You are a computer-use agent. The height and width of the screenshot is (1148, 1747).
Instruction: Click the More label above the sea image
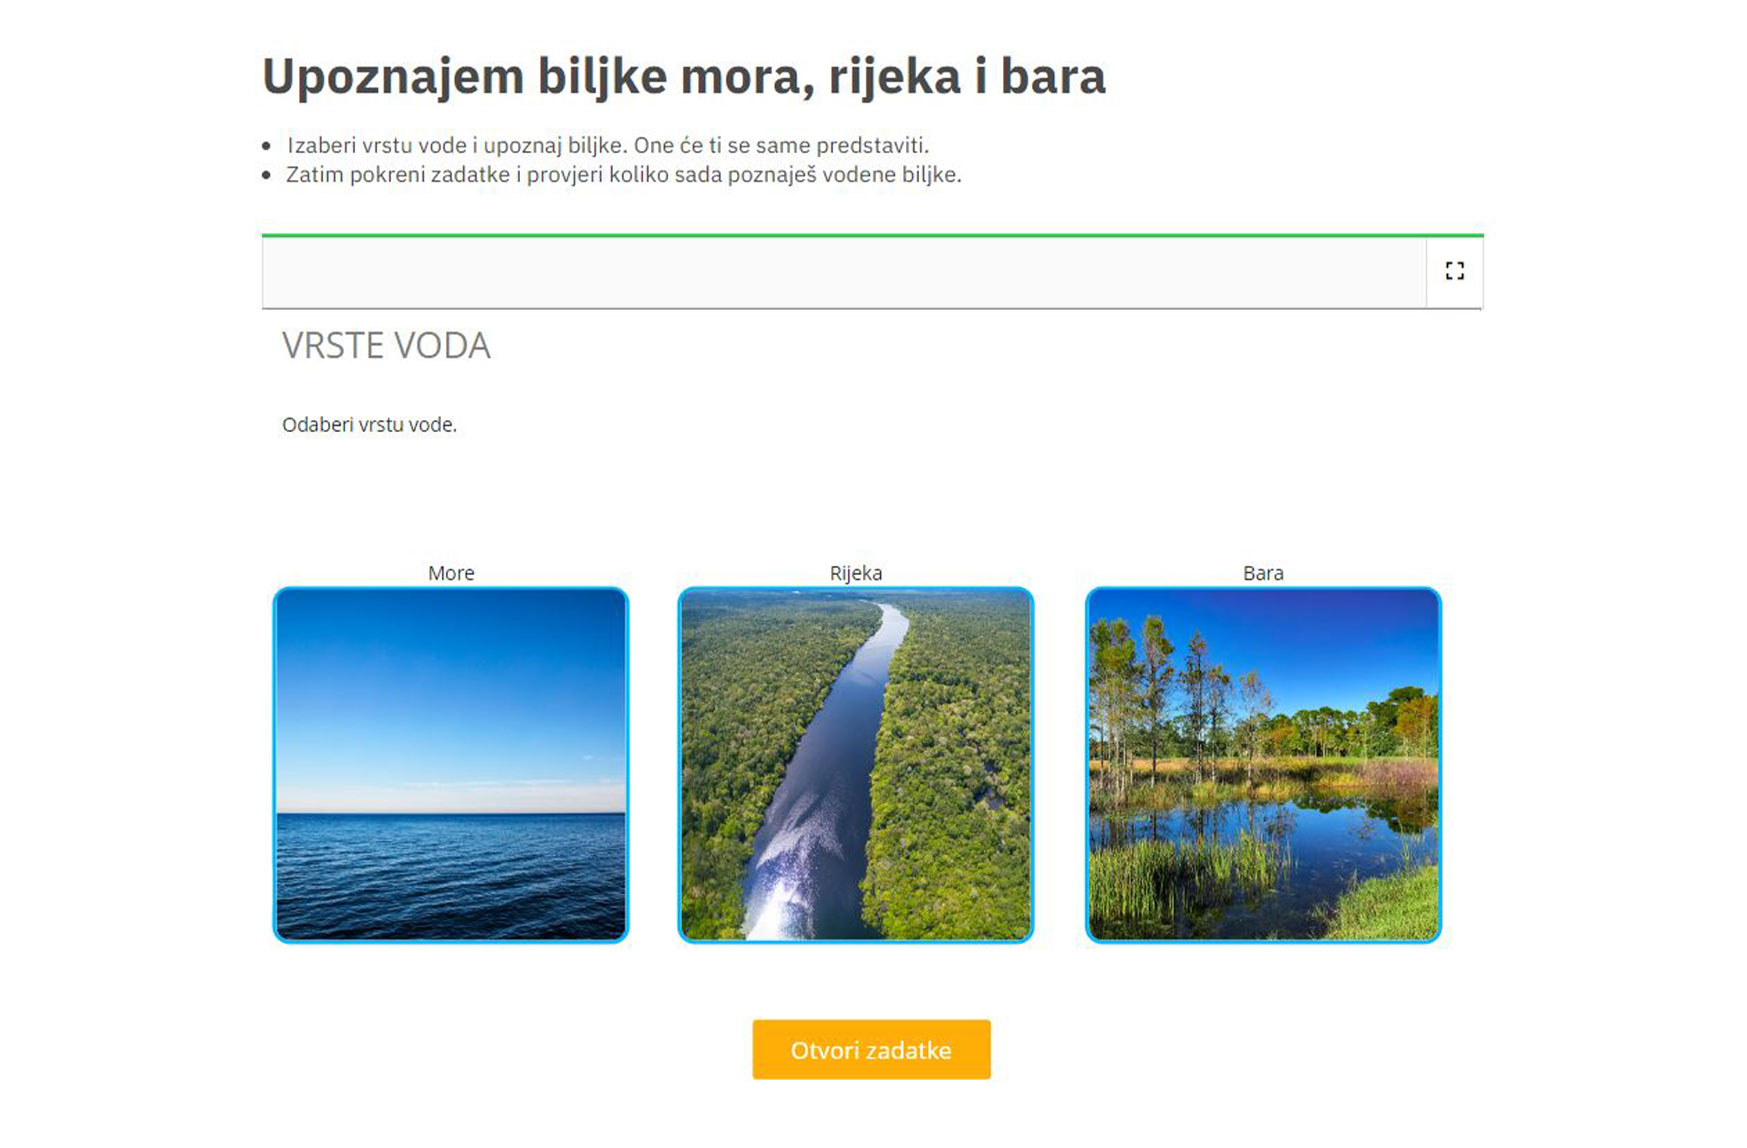coord(451,573)
